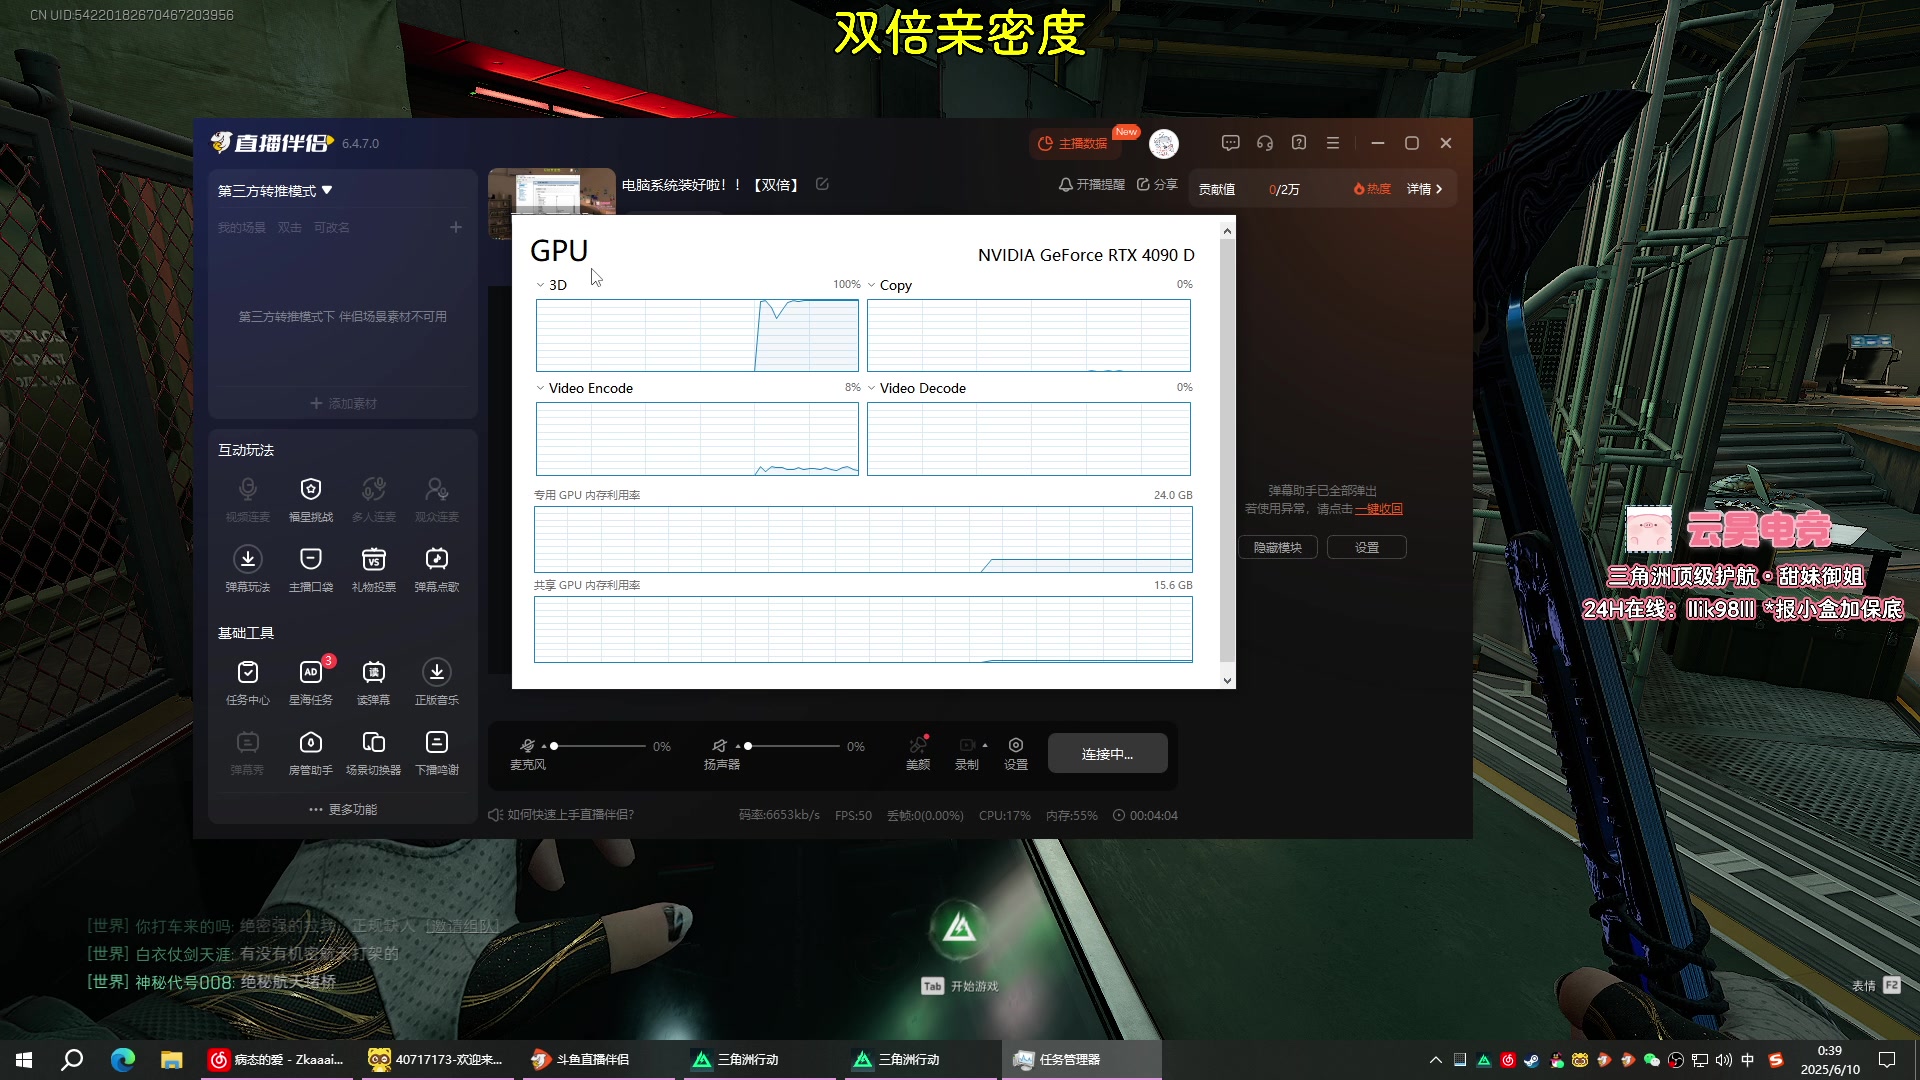This screenshot has height=1080, width=1920.
Task: Open recording options arrow
Action: tap(985, 745)
